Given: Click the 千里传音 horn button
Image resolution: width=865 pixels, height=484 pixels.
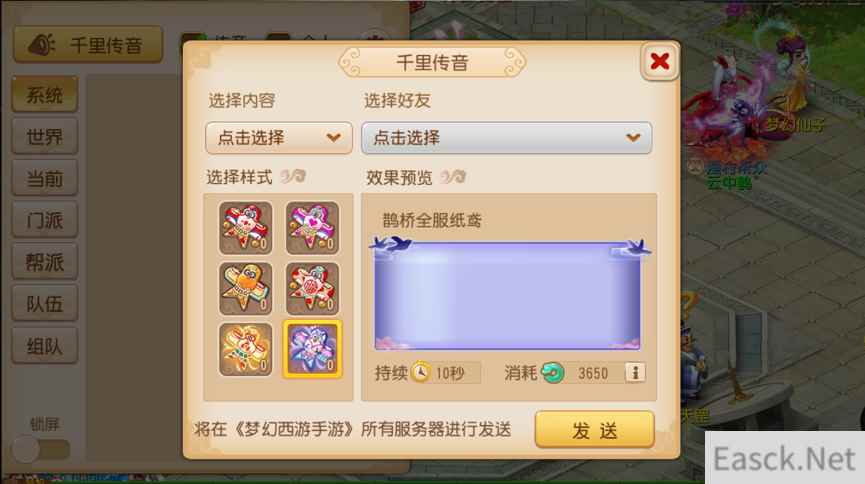Looking at the screenshot, I should (x=88, y=45).
